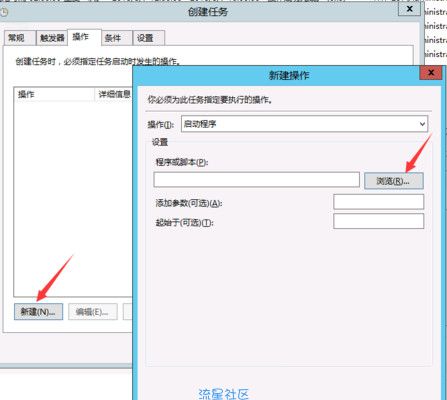This screenshot has width=447, height=400.
Task: Close the 新建操作 dialog with red X
Action: pos(431,72)
